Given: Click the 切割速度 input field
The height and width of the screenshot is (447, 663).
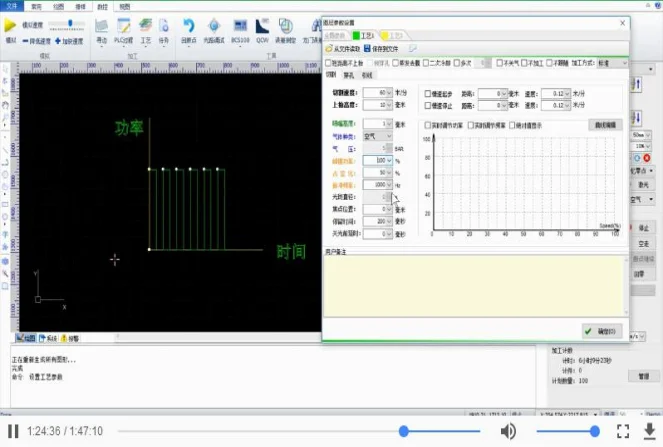Looking at the screenshot, I should pos(375,93).
